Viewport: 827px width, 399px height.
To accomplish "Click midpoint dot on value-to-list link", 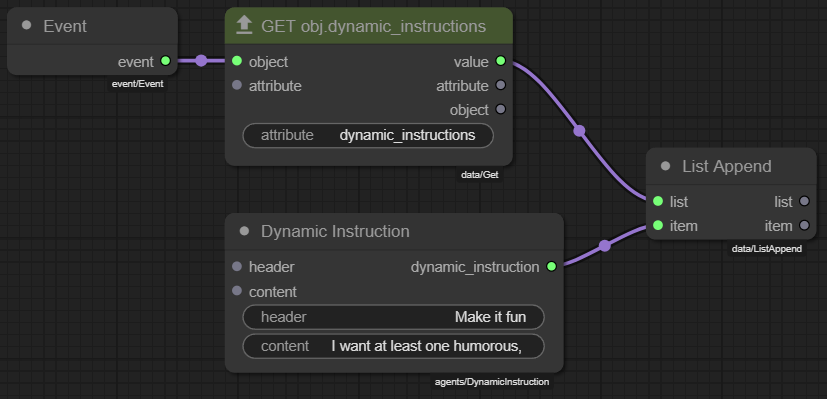I will point(579,131).
